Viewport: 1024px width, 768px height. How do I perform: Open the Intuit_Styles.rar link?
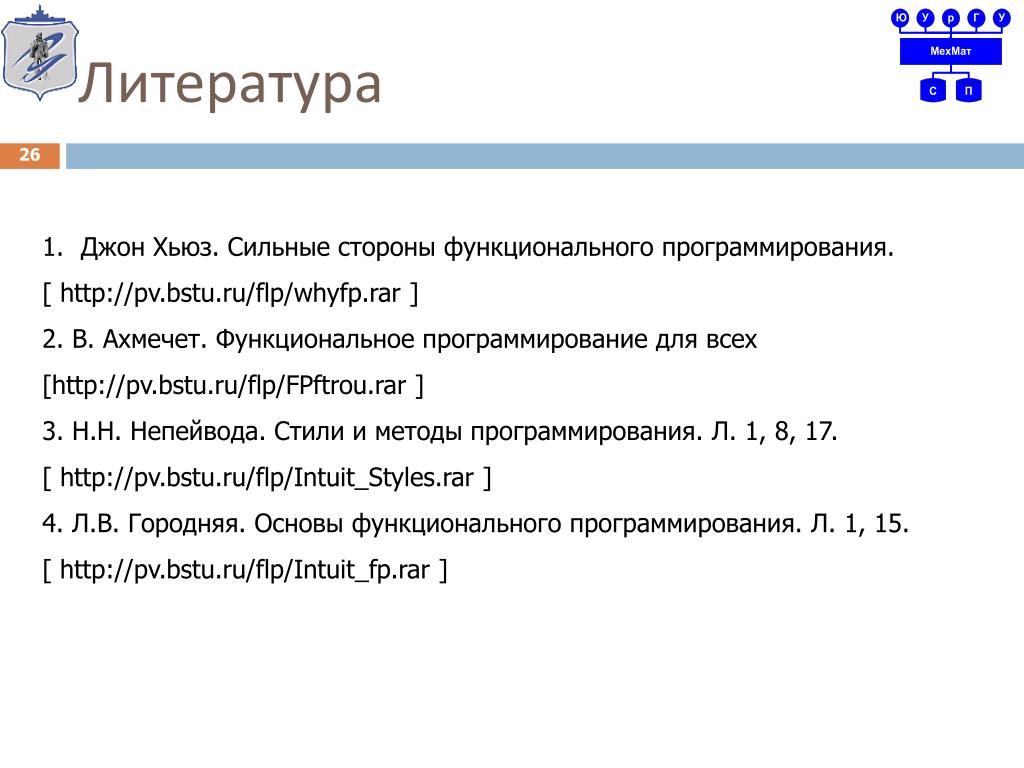pos(266,477)
